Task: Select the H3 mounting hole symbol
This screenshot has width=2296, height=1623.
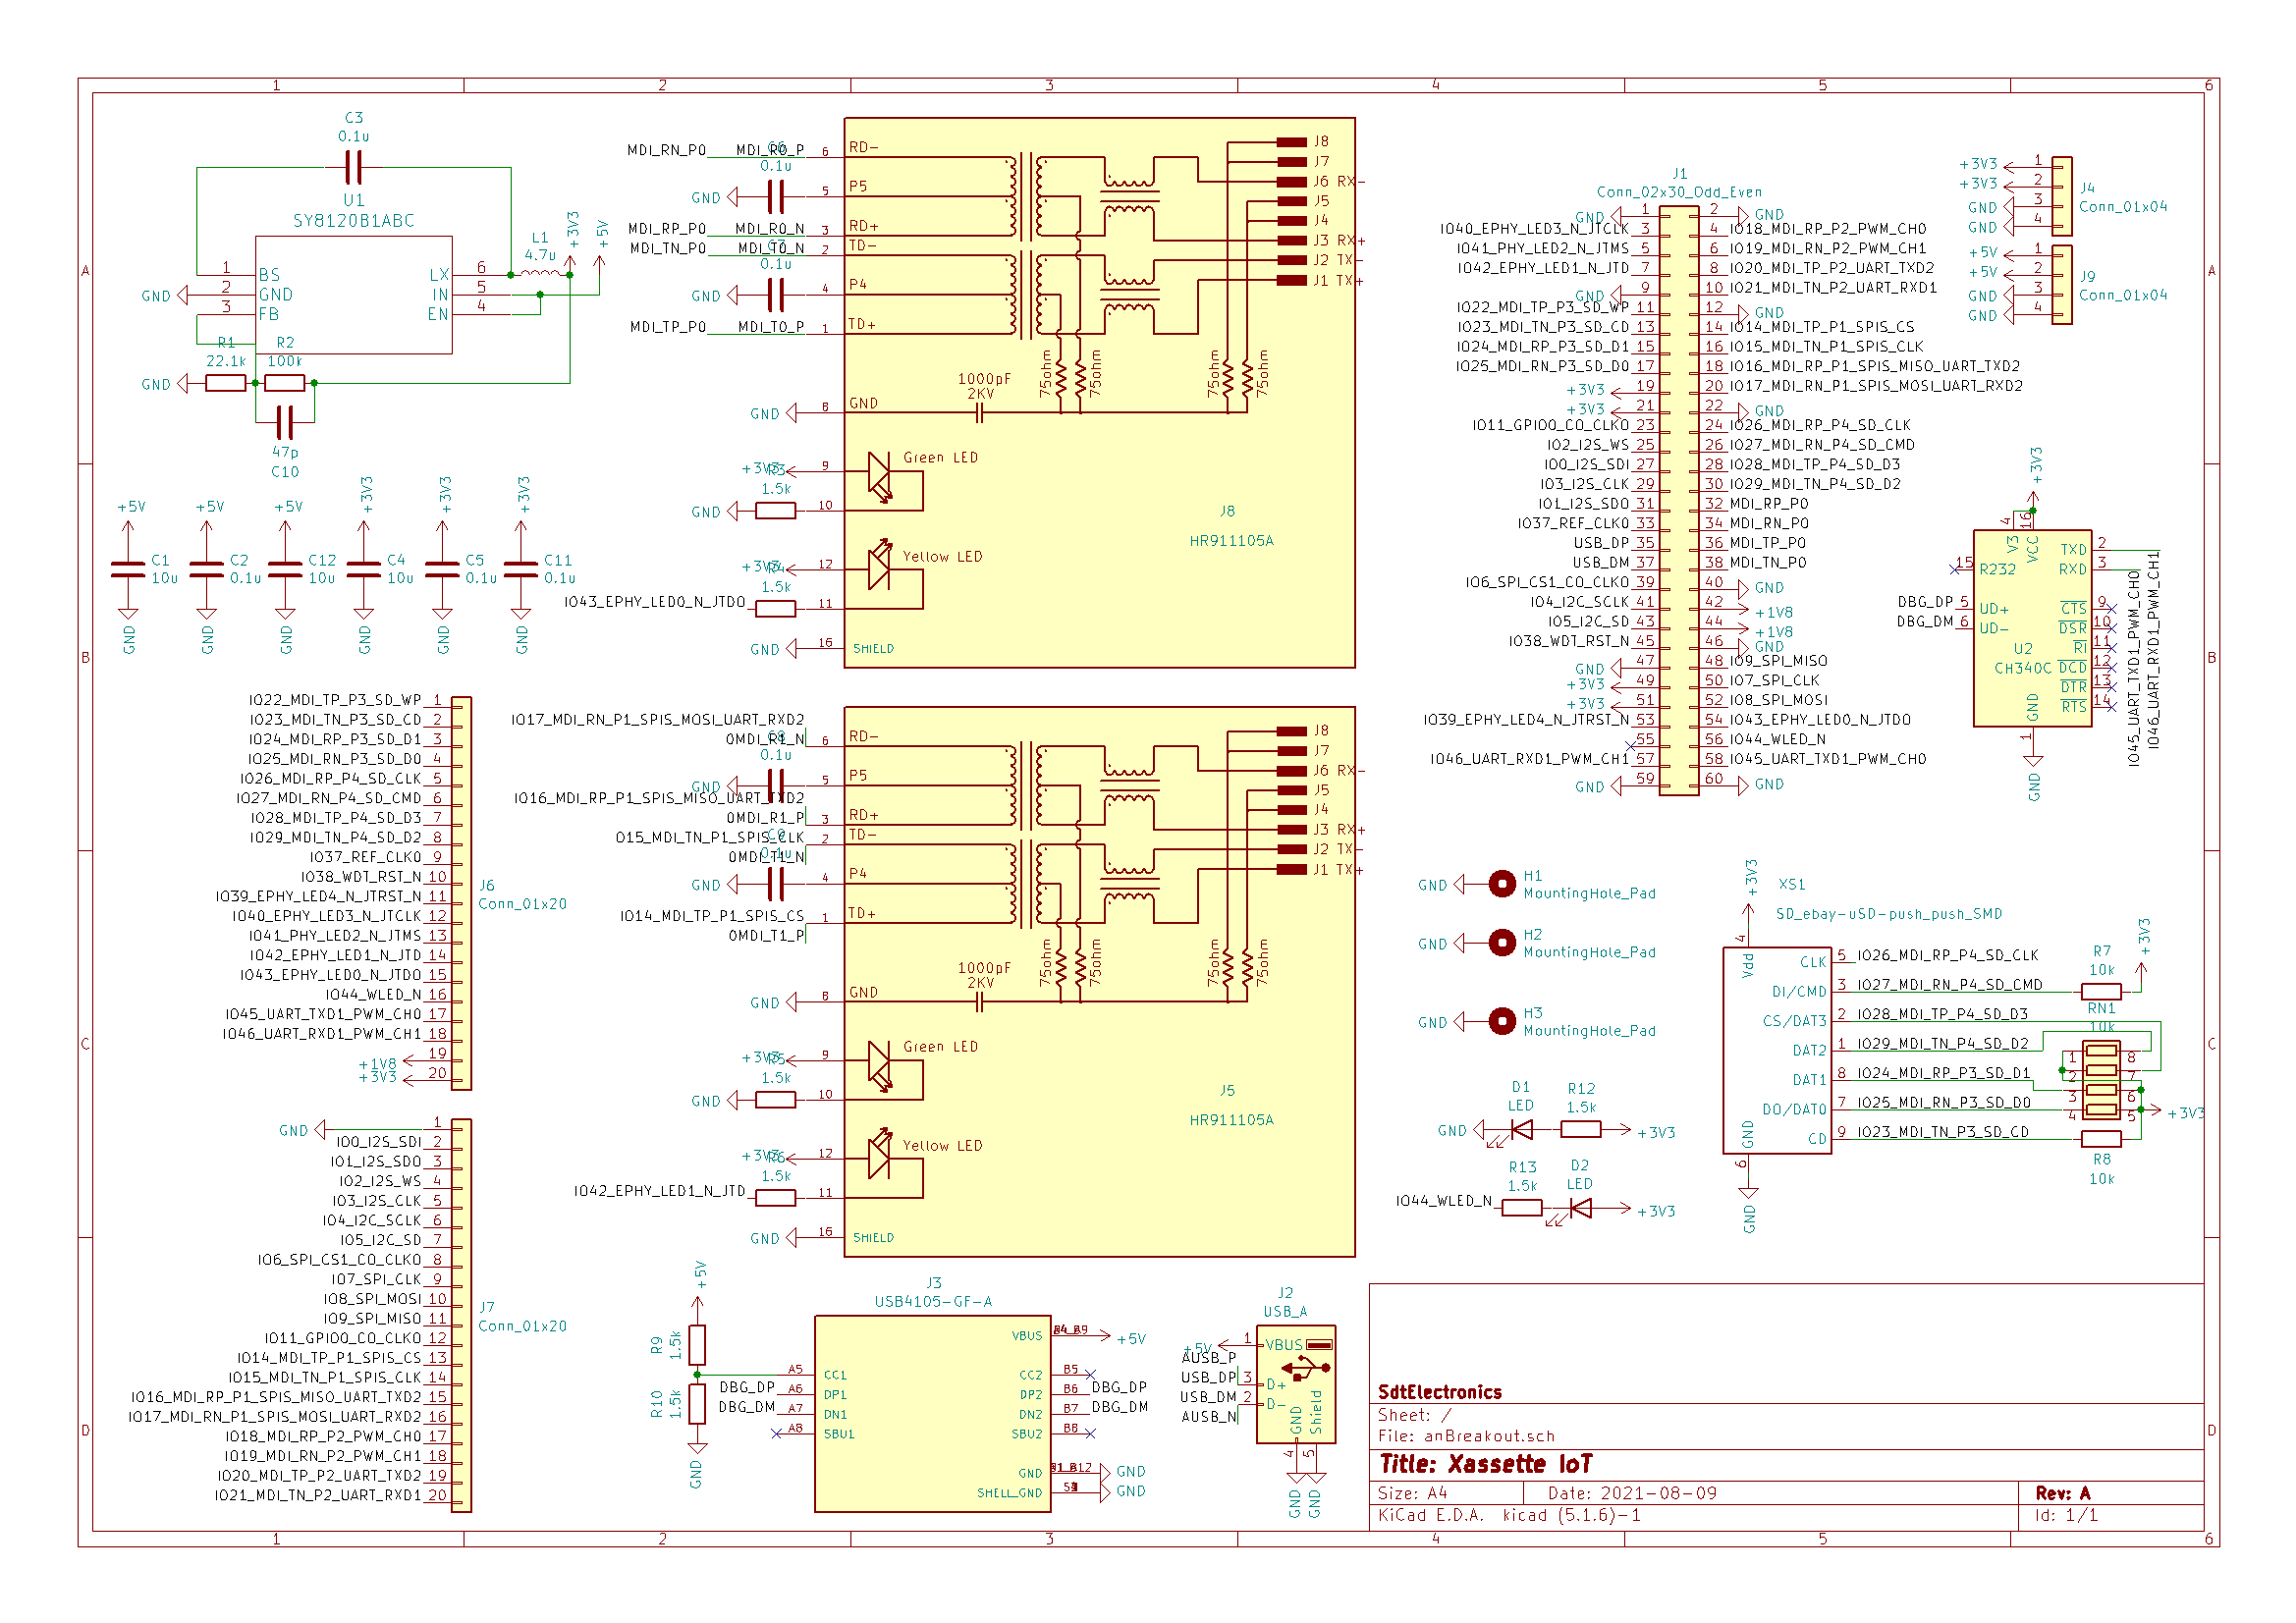Action: tap(1501, 1021)
